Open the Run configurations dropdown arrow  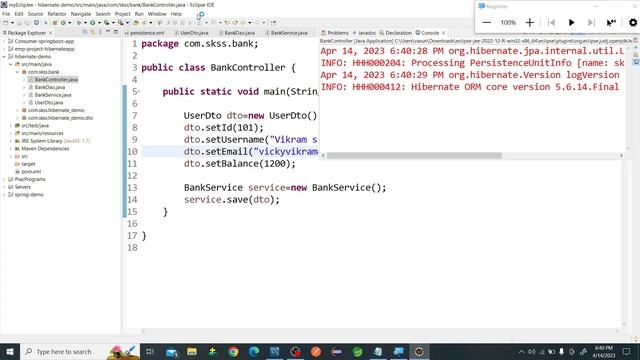pos(99,23)
